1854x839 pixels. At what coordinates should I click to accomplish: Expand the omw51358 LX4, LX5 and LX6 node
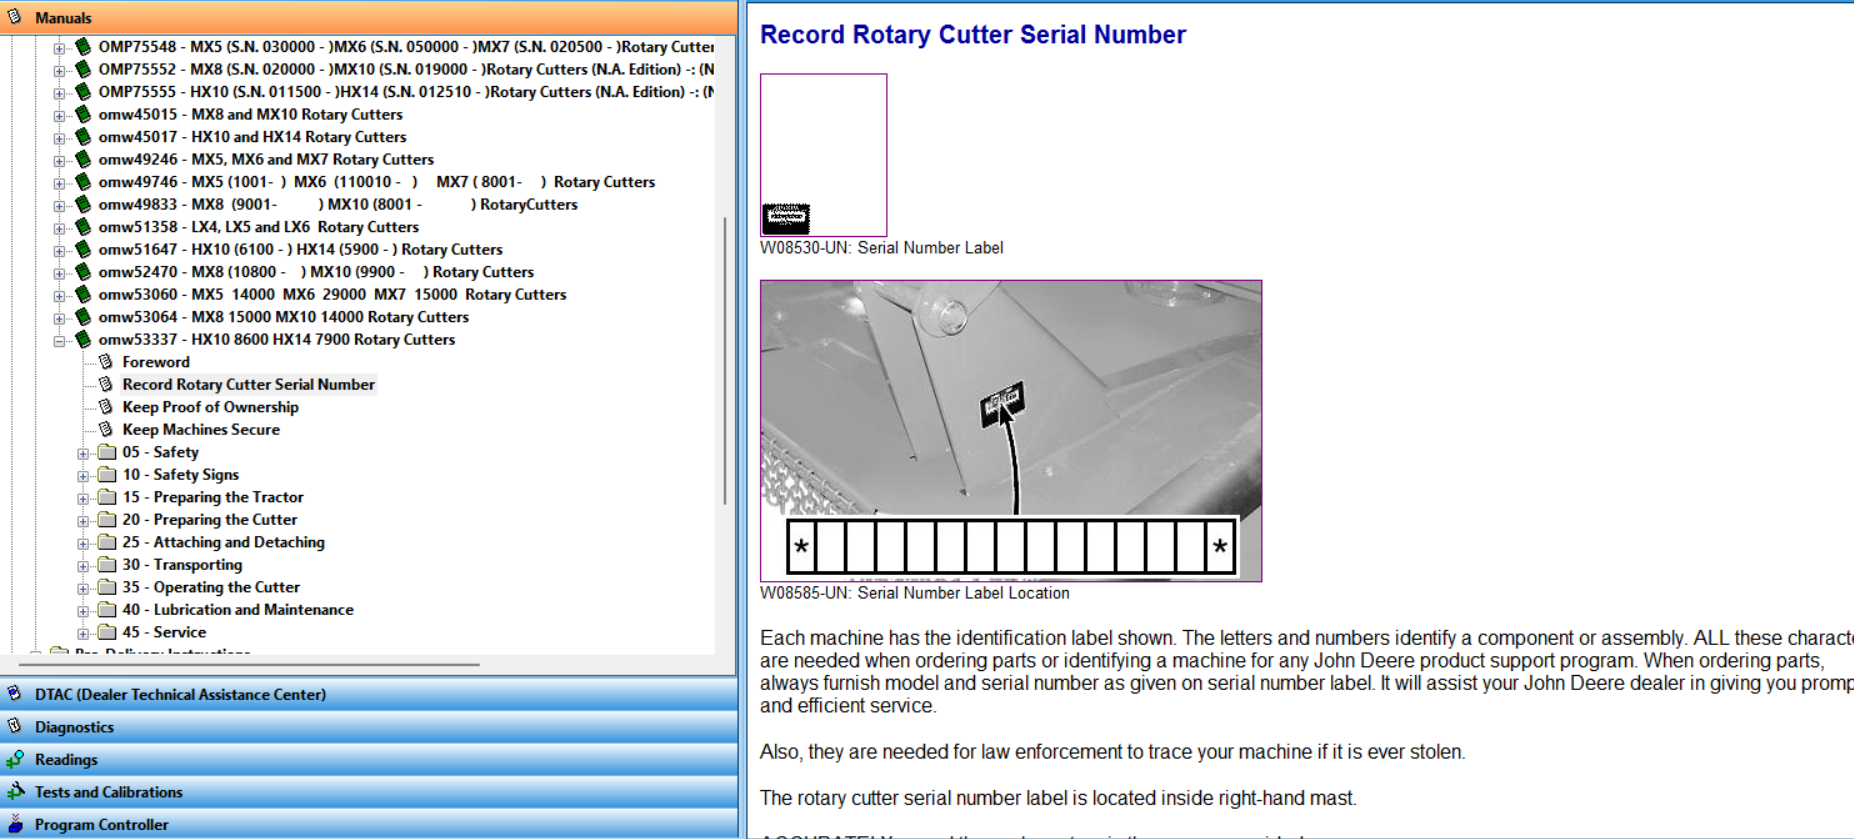coord(59,228)
